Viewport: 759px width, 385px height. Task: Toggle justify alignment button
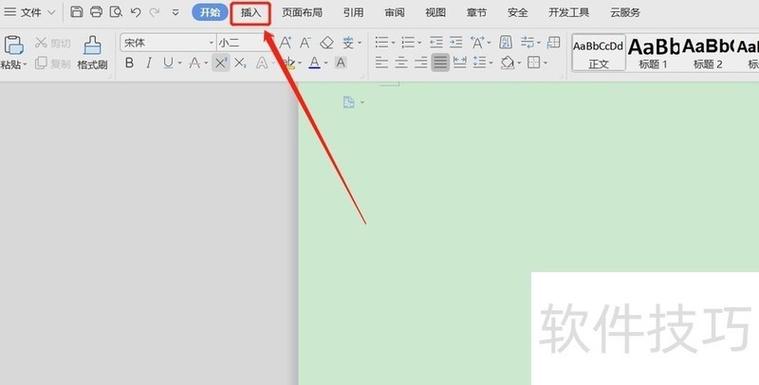440,62
